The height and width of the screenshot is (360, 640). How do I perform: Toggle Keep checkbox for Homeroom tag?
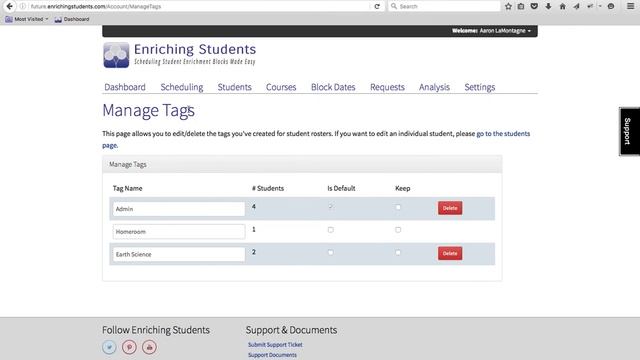pos(398,230)
